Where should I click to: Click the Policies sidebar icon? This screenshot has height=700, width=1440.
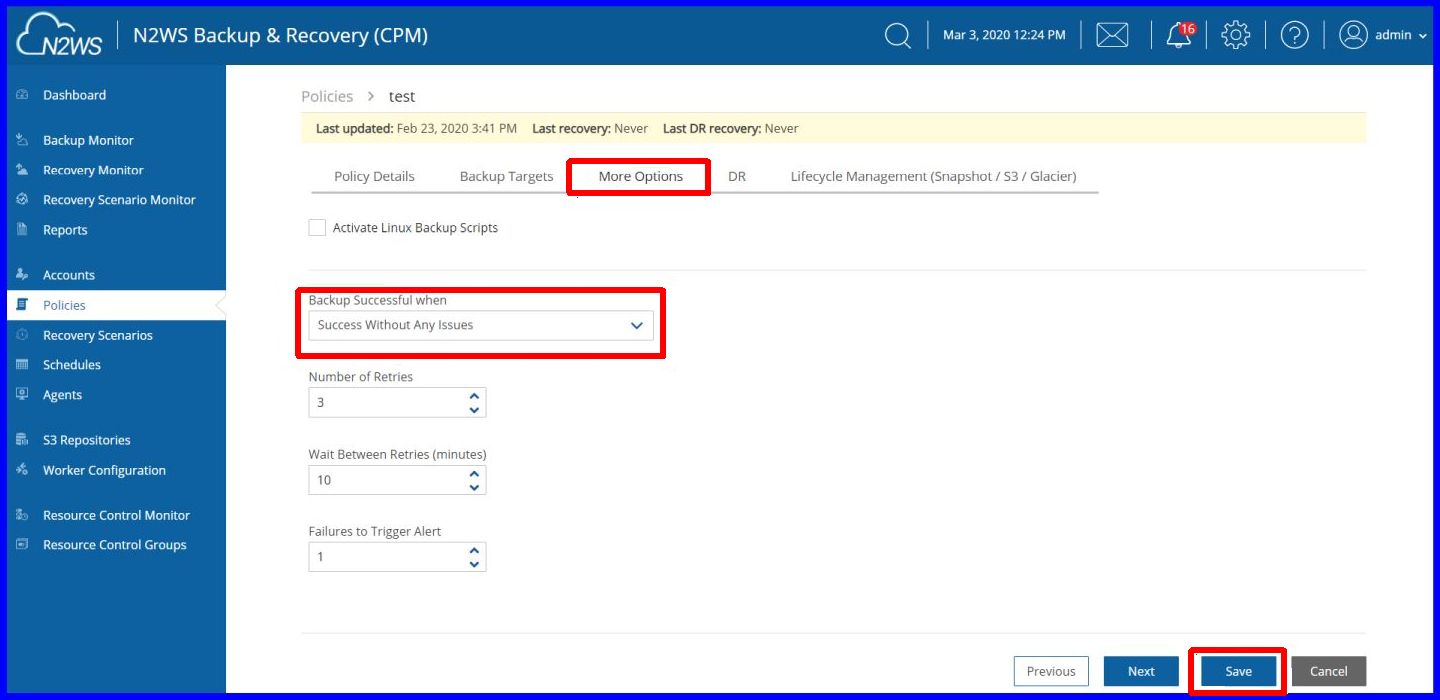[x=22, y=305]
